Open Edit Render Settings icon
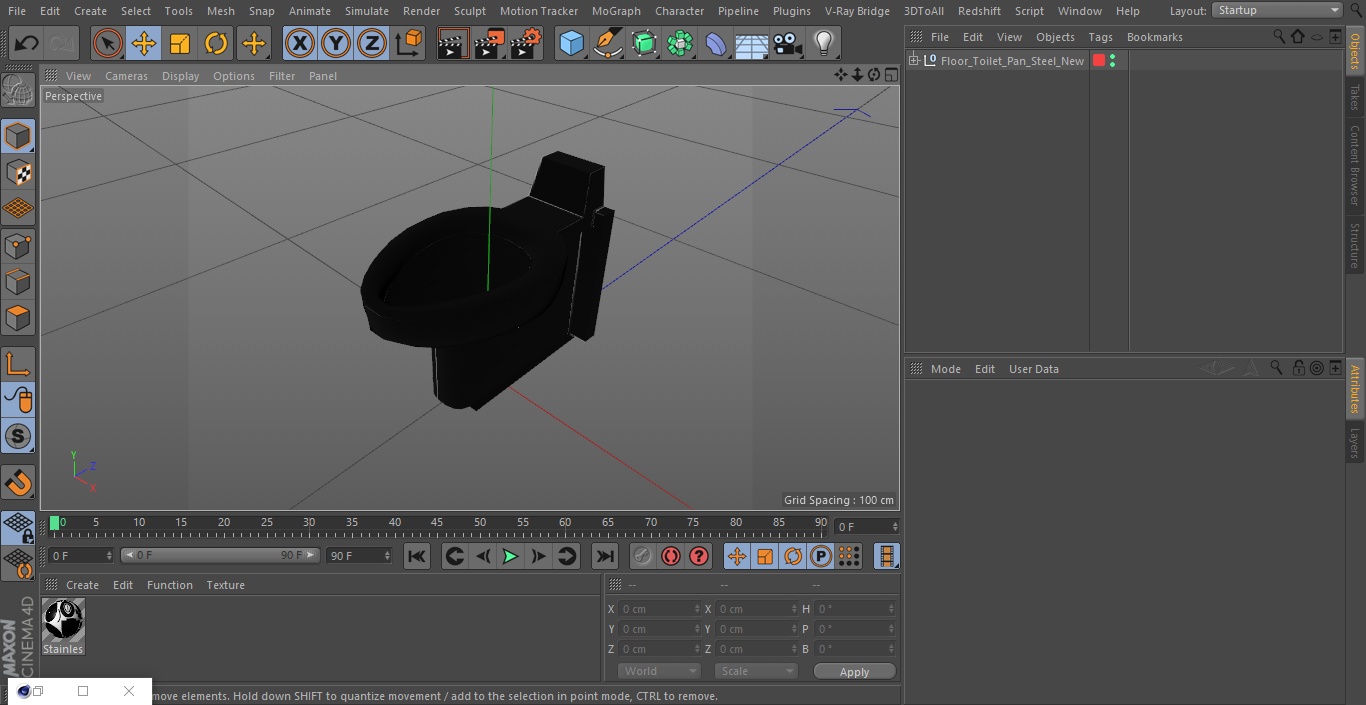The width and height of the screenshot is (1366, 705). pos(526,43)
